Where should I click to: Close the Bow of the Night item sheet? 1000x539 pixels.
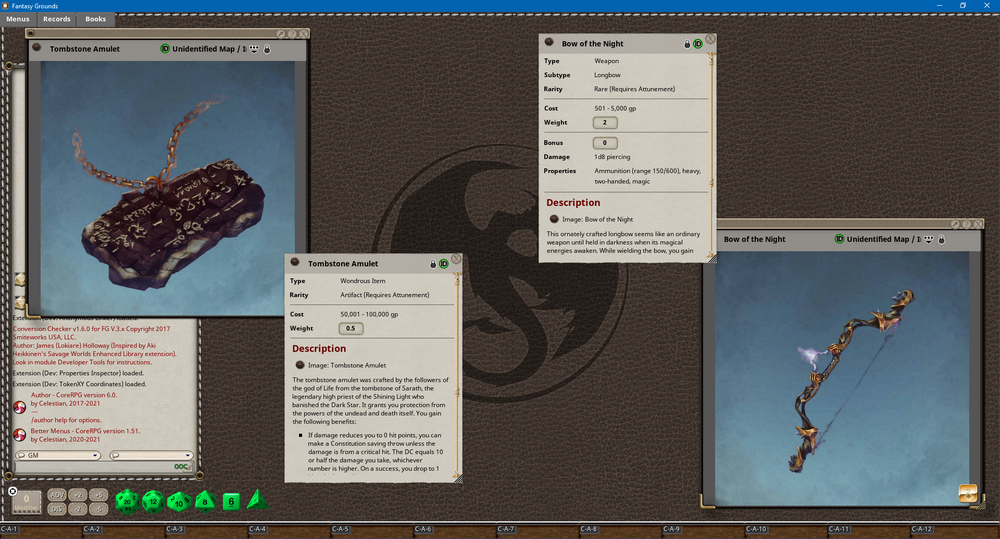click(x=710, y=39)
